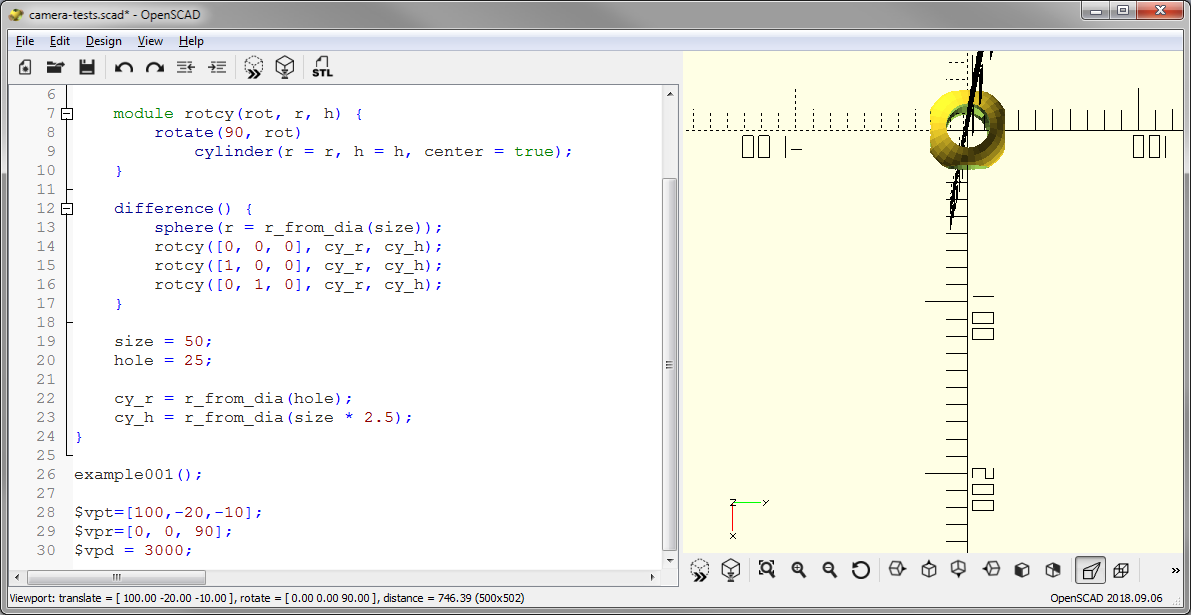Save the file using the floppy disk icon
This screenshot has width=1191, height=615.
(87, 67)
